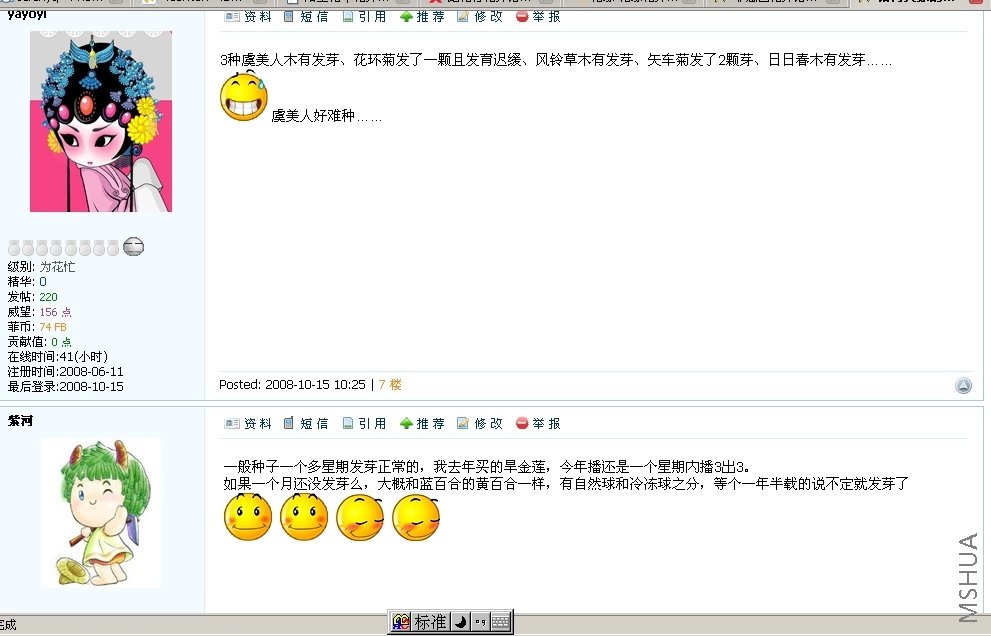Click the 引用 quote icon in 紫河's post
Image resolution: width=991 pixels, height=636 pixels.
[348, 424]
